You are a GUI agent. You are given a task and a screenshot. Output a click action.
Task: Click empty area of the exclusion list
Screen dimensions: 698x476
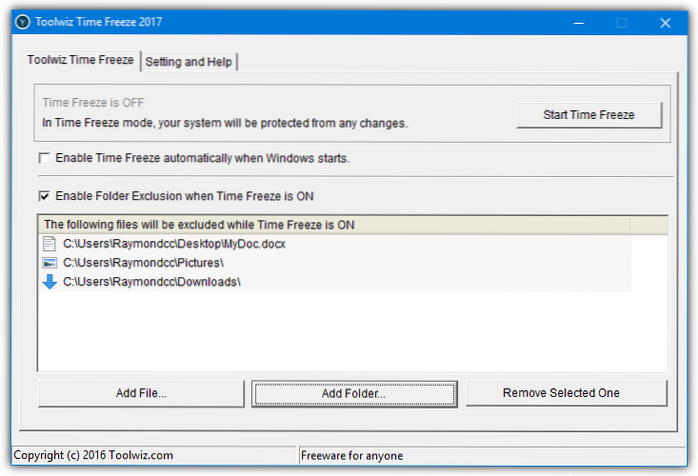click(x=352, y=330)
